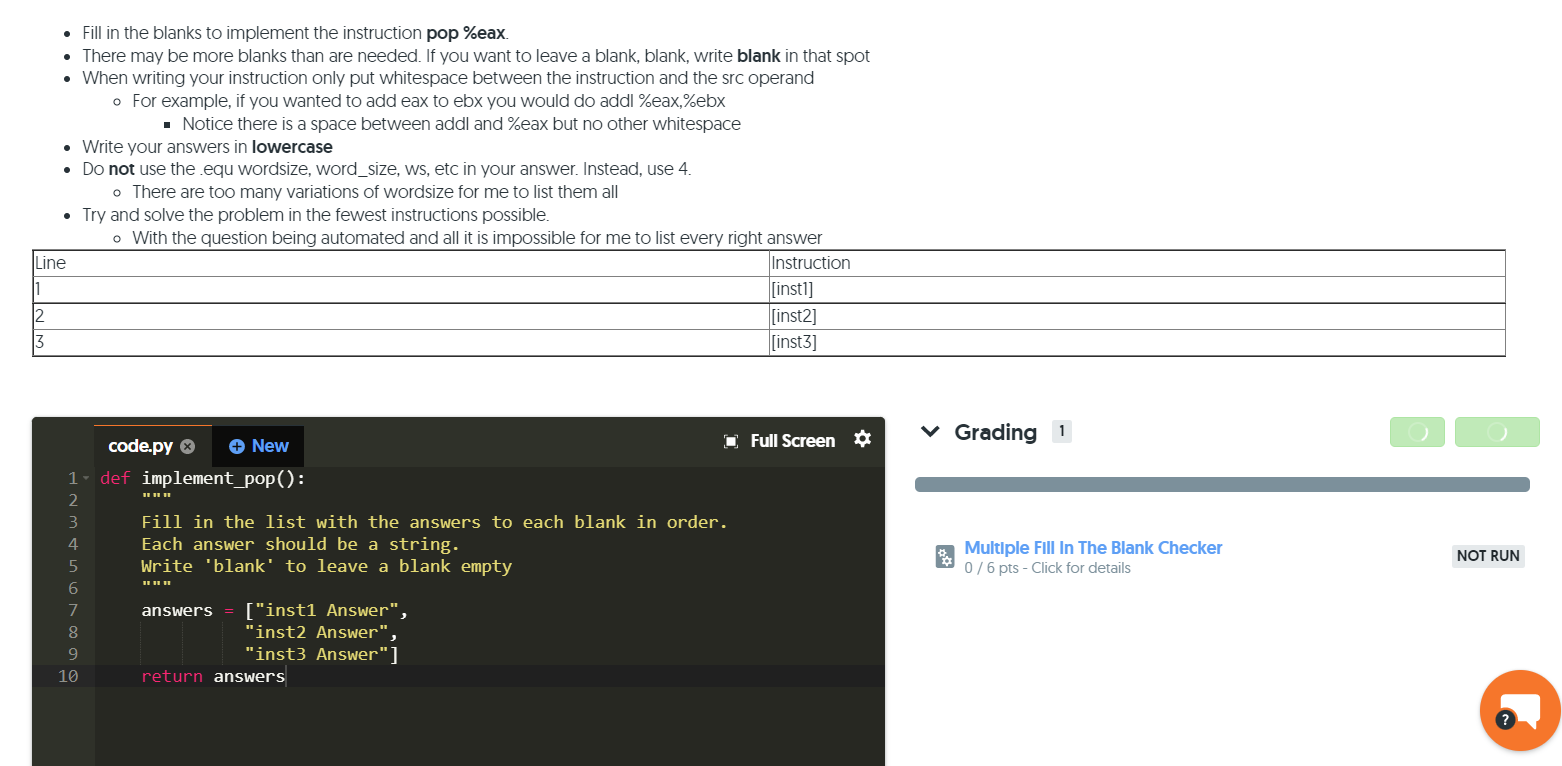1562x766 pixels.
Task: Click the "answers" variable on line 7
Action: point(177,610)
